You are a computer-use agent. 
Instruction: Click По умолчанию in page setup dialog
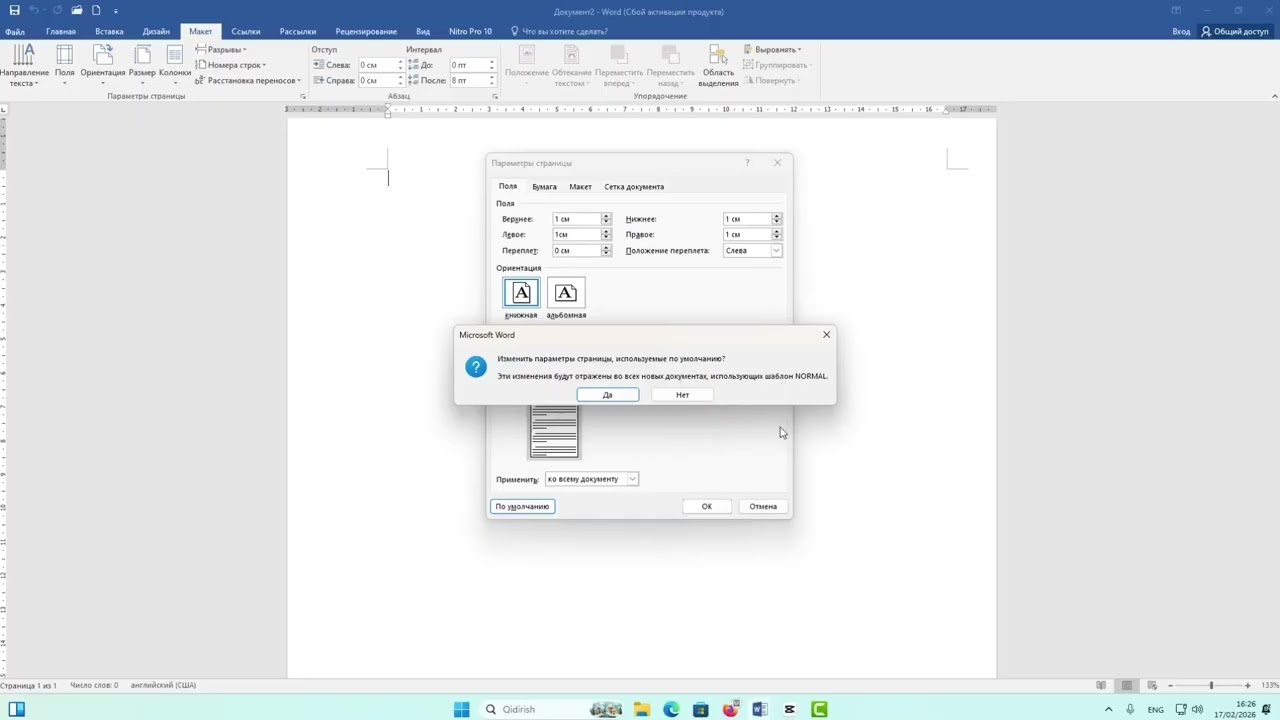[522, 506]
